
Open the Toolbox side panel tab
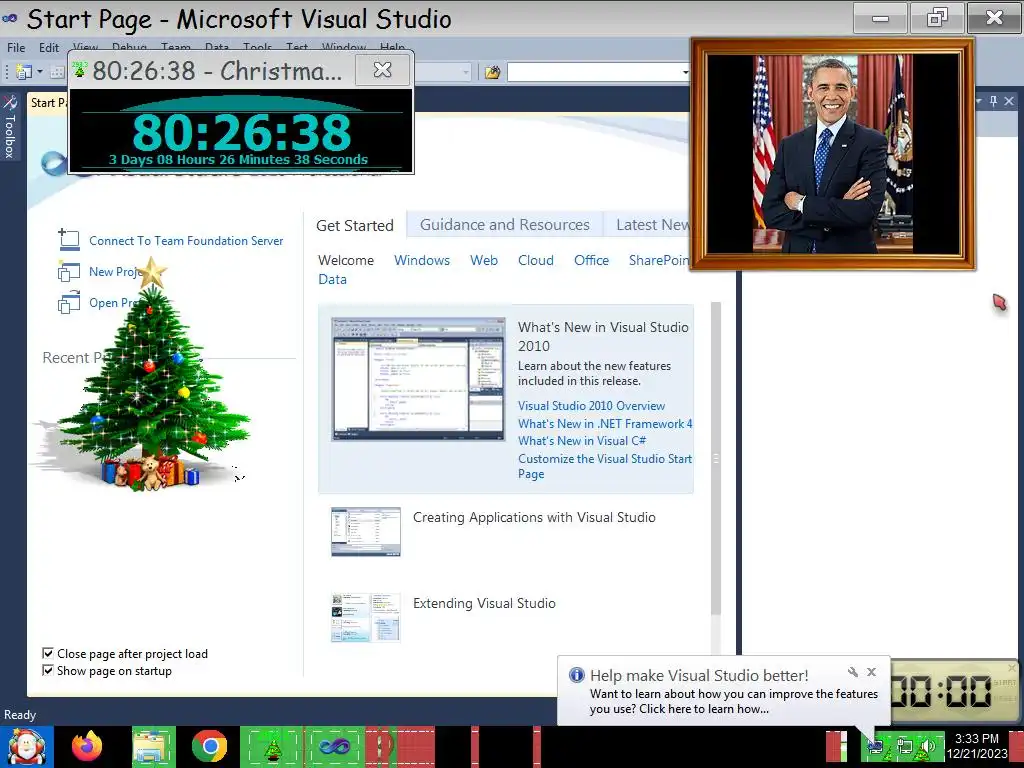click(x=10, y=127)
